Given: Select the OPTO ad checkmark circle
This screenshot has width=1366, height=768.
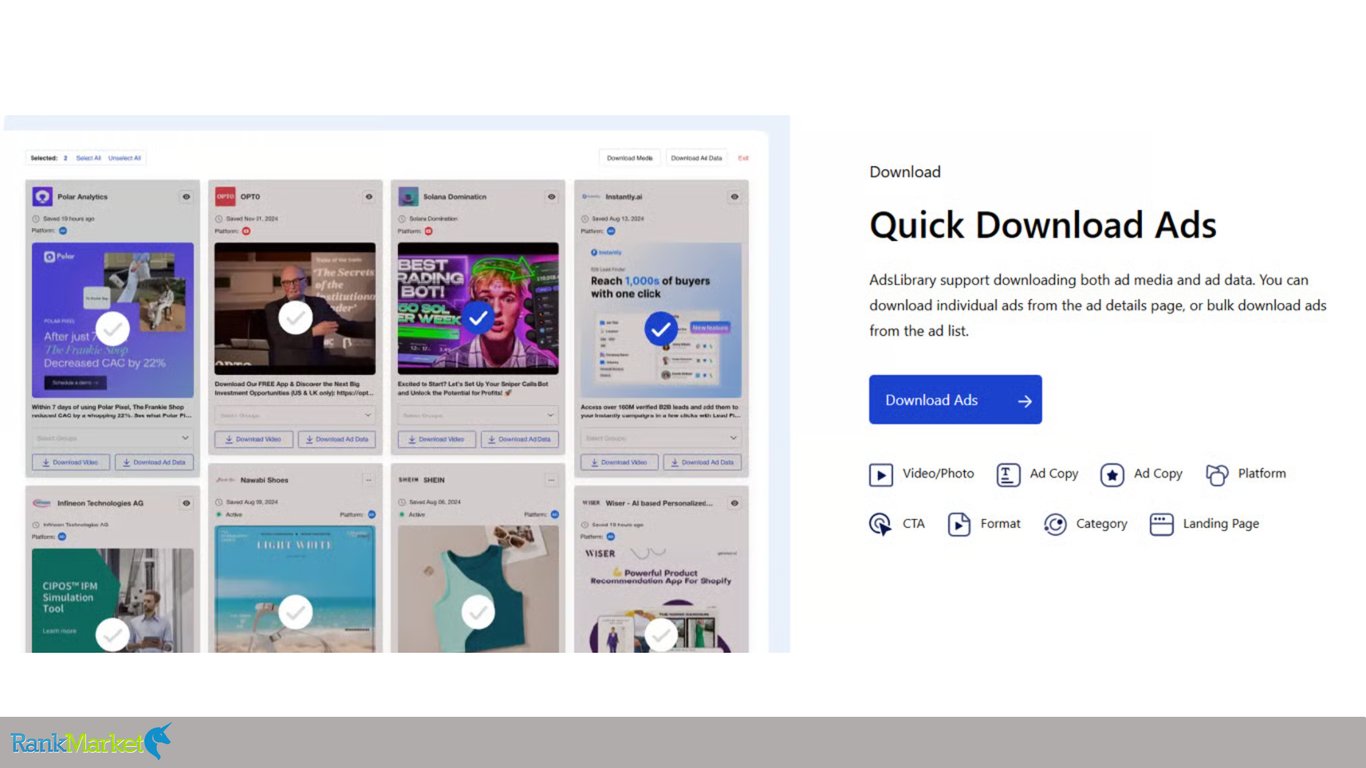Looking at the screenshot, I should (x=295, y=318).
